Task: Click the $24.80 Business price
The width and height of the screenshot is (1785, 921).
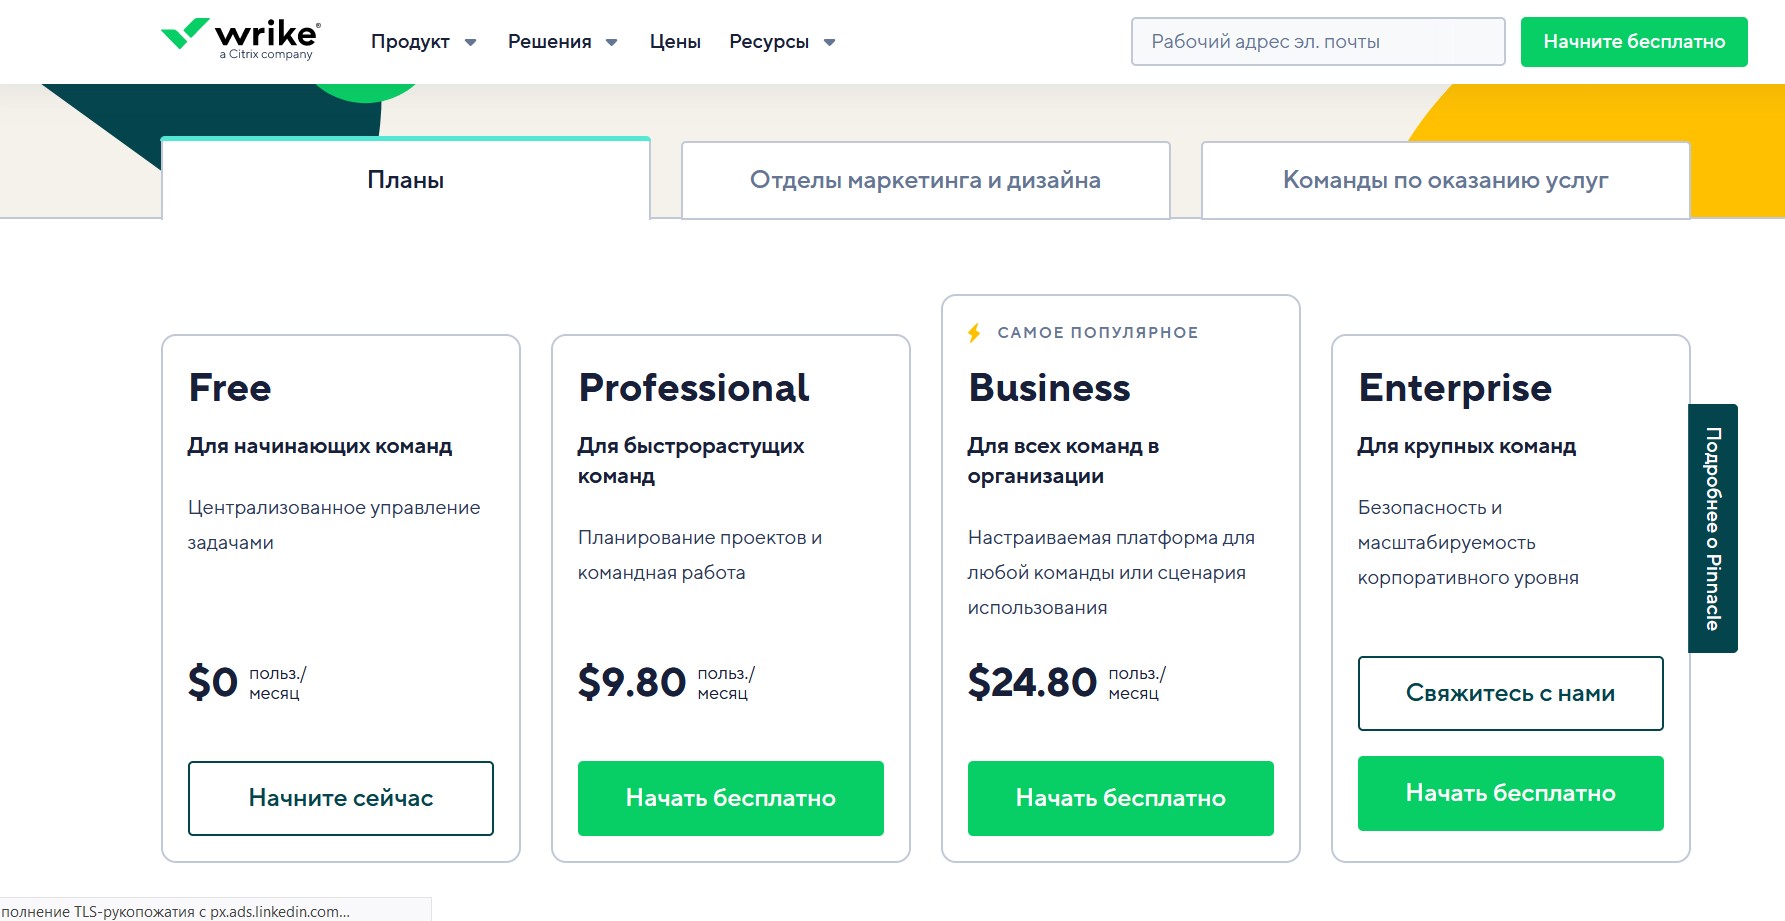Action: [1032, 682]
